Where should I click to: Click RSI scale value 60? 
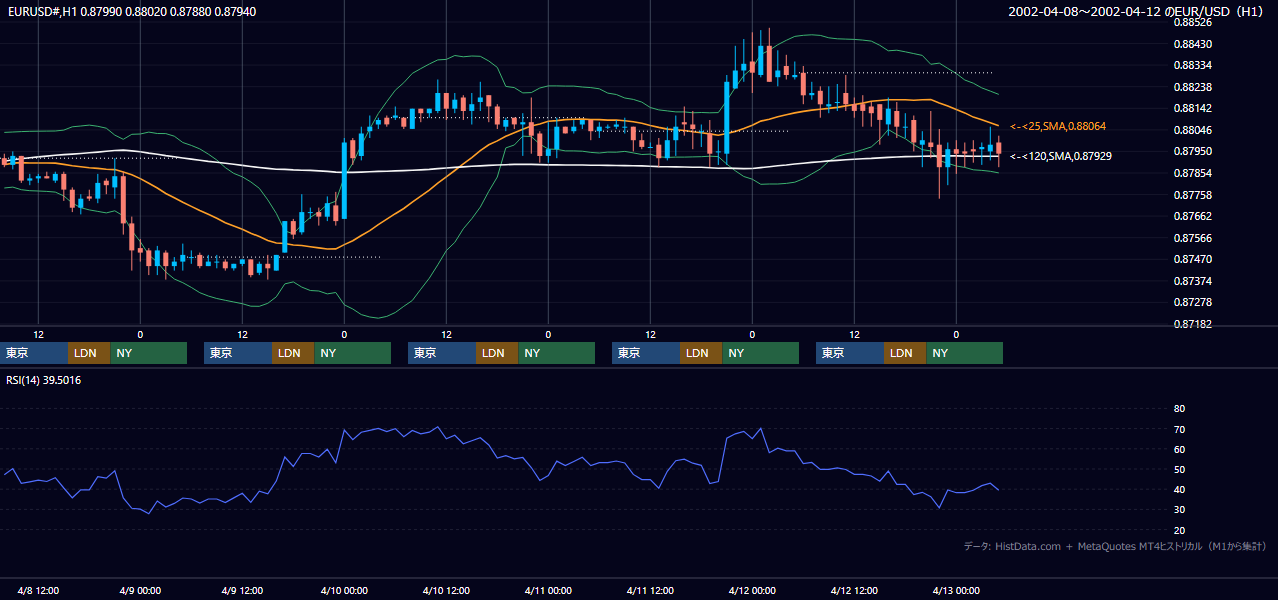[x=1179, y=450]
